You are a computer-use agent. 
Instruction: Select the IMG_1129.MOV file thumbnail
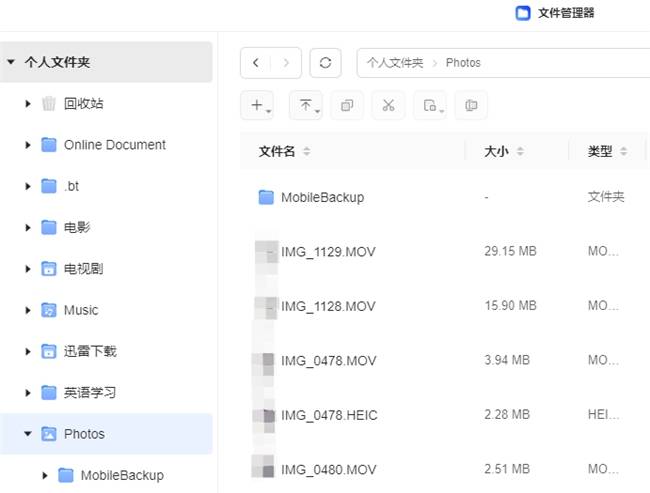coord(265,251)
